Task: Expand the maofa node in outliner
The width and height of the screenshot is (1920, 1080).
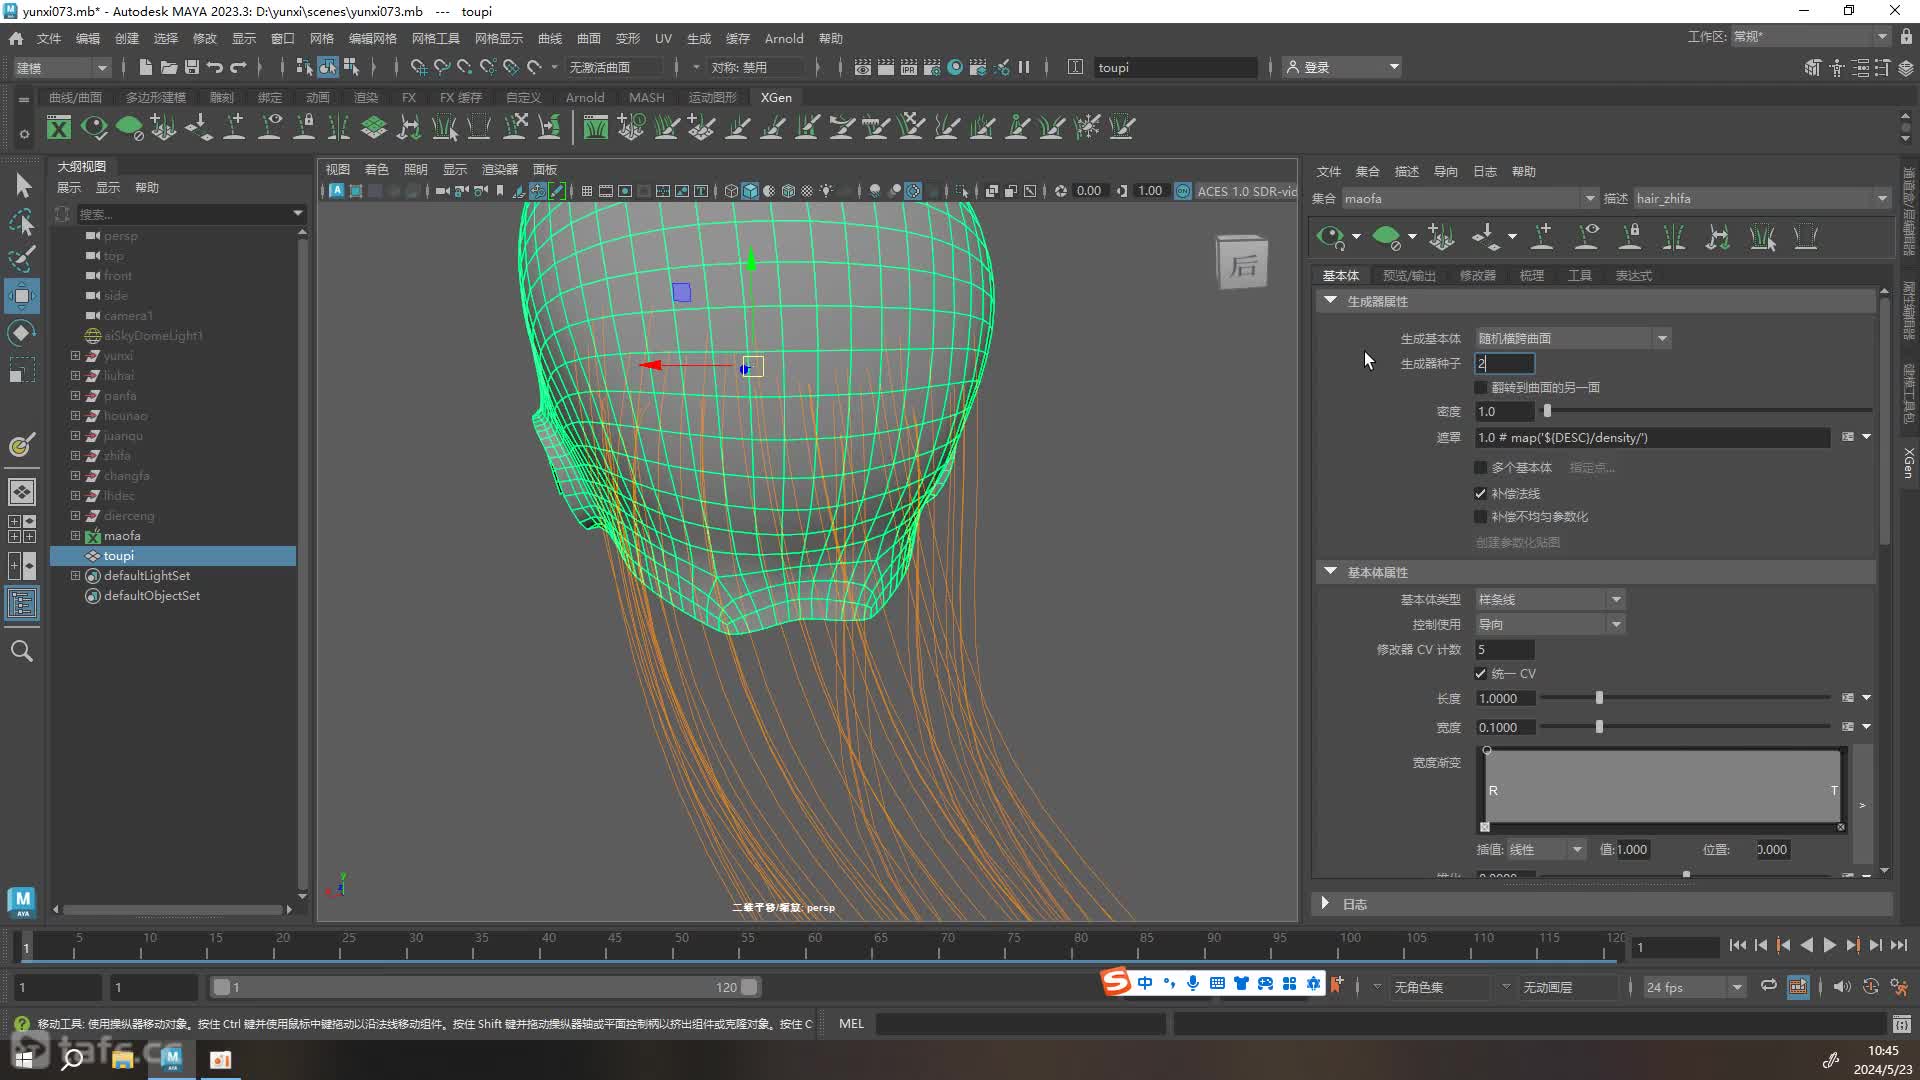Action: 75,535
